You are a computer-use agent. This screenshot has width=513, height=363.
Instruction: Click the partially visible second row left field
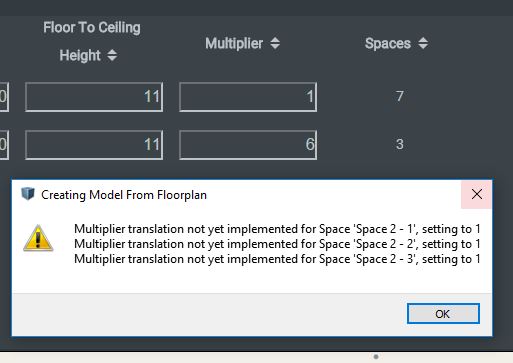point(4,145)
